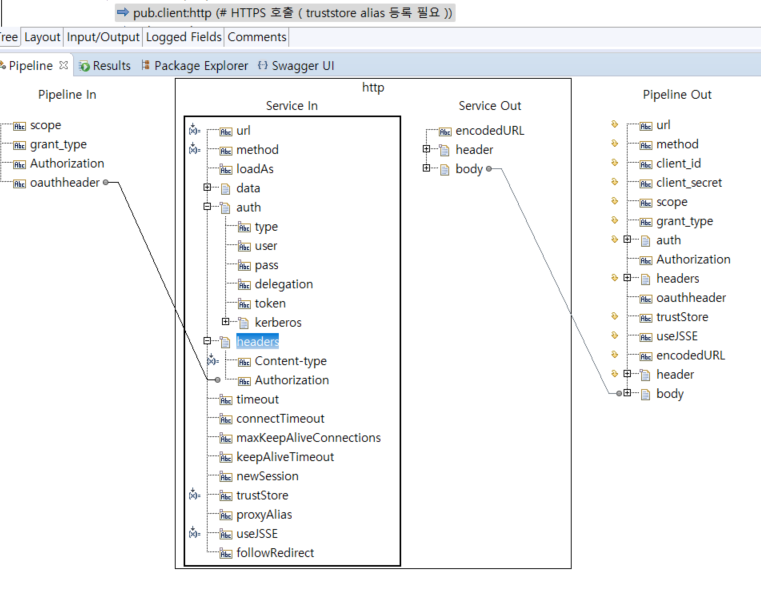Click the trustStore string icon in Pipeline Out
This screenshot has height=599, width=761.
pyautogui.click(x=646, y=317)
